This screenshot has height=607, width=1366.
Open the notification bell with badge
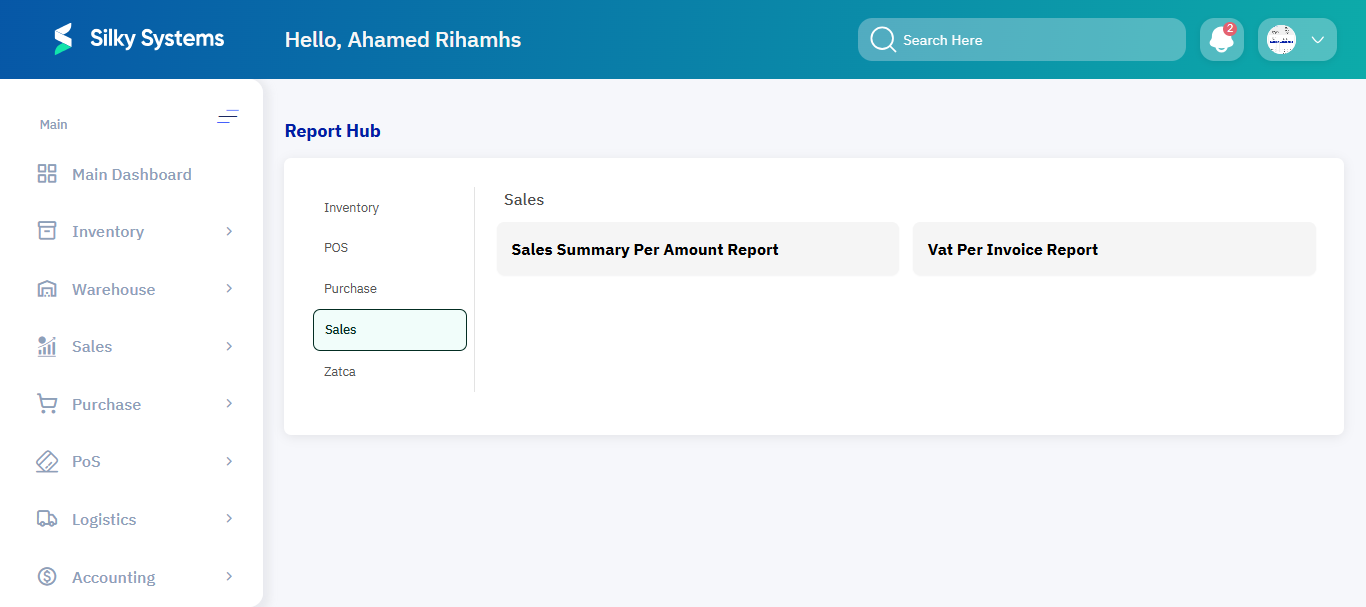point(1221,39)
